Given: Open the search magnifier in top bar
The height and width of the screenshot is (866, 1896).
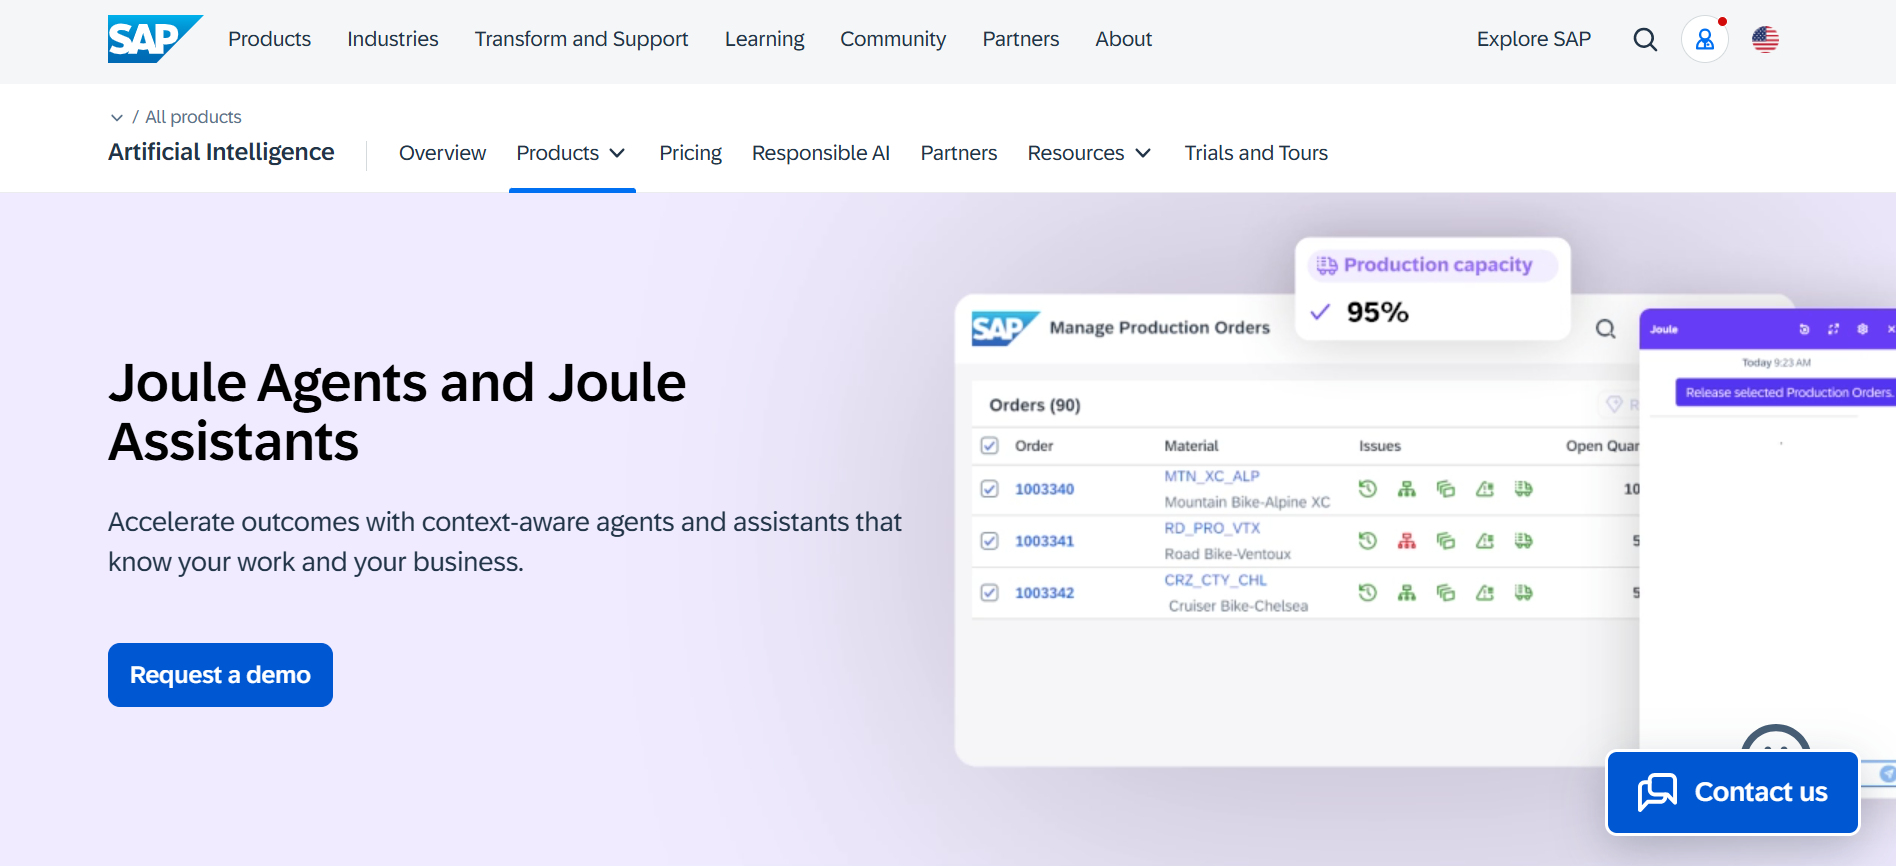Looking at the screenshot, I should (1645, 40).
